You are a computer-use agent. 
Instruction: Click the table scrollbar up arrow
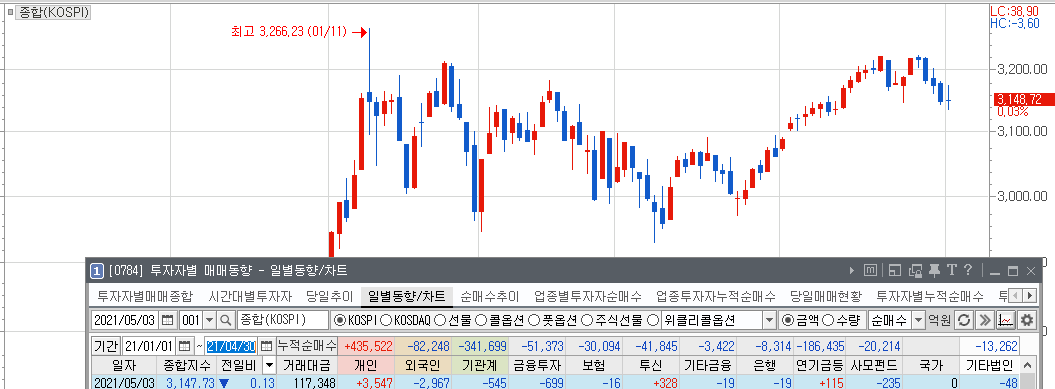[1028, 365]
